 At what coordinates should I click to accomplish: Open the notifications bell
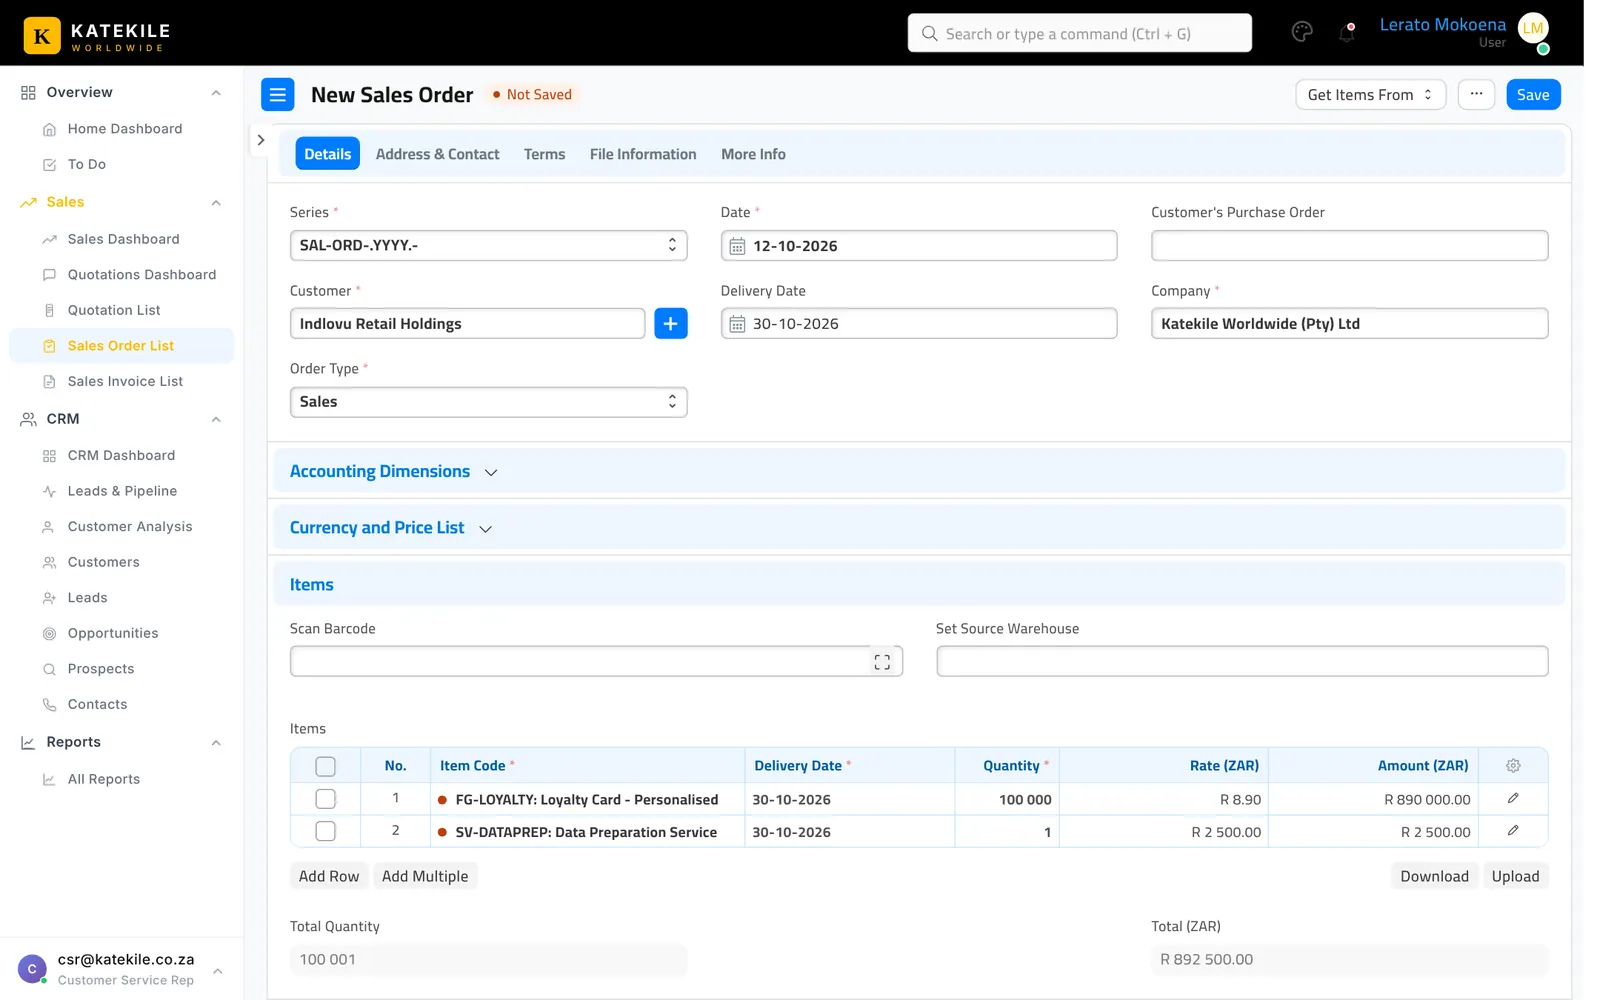click(x=1347, y=33)
